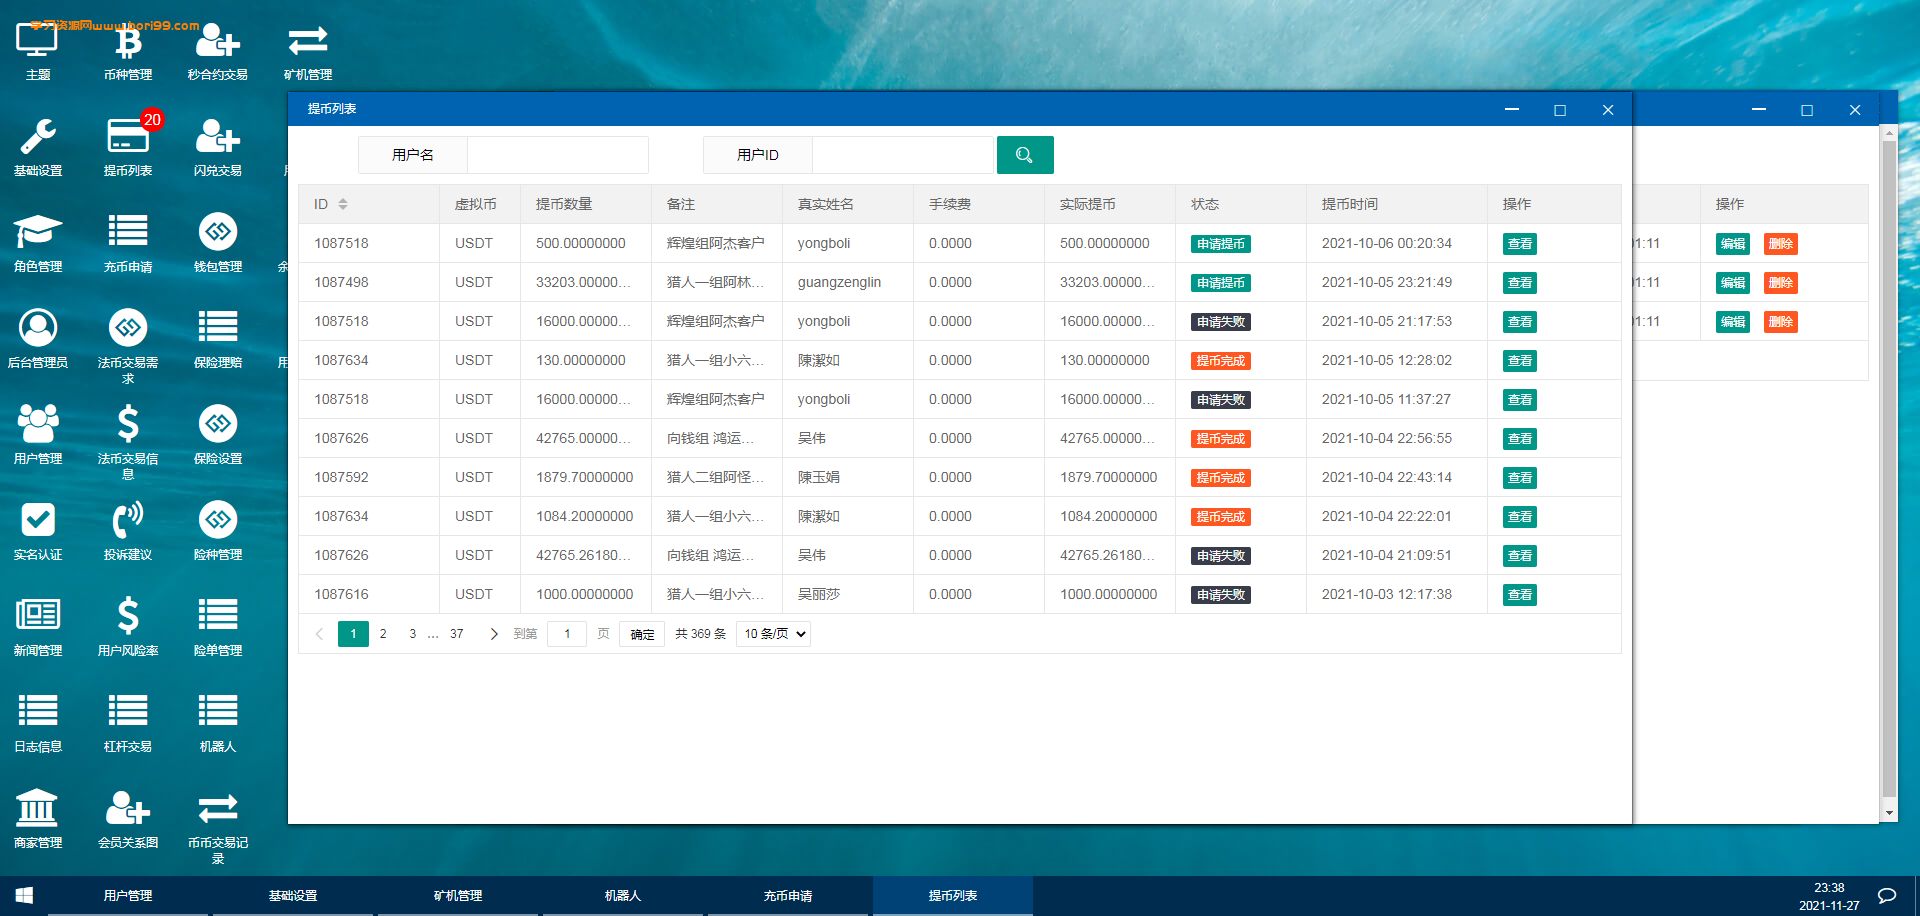Switch to 机器人 taskbar tab

(x=623, y=896)
